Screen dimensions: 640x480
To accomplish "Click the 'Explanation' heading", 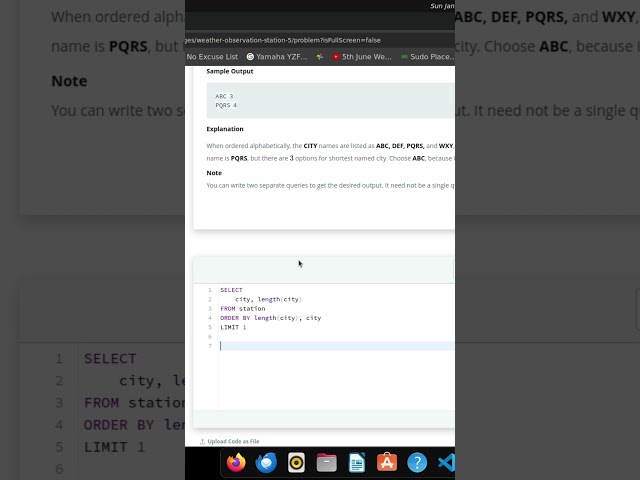I will 225,129.
